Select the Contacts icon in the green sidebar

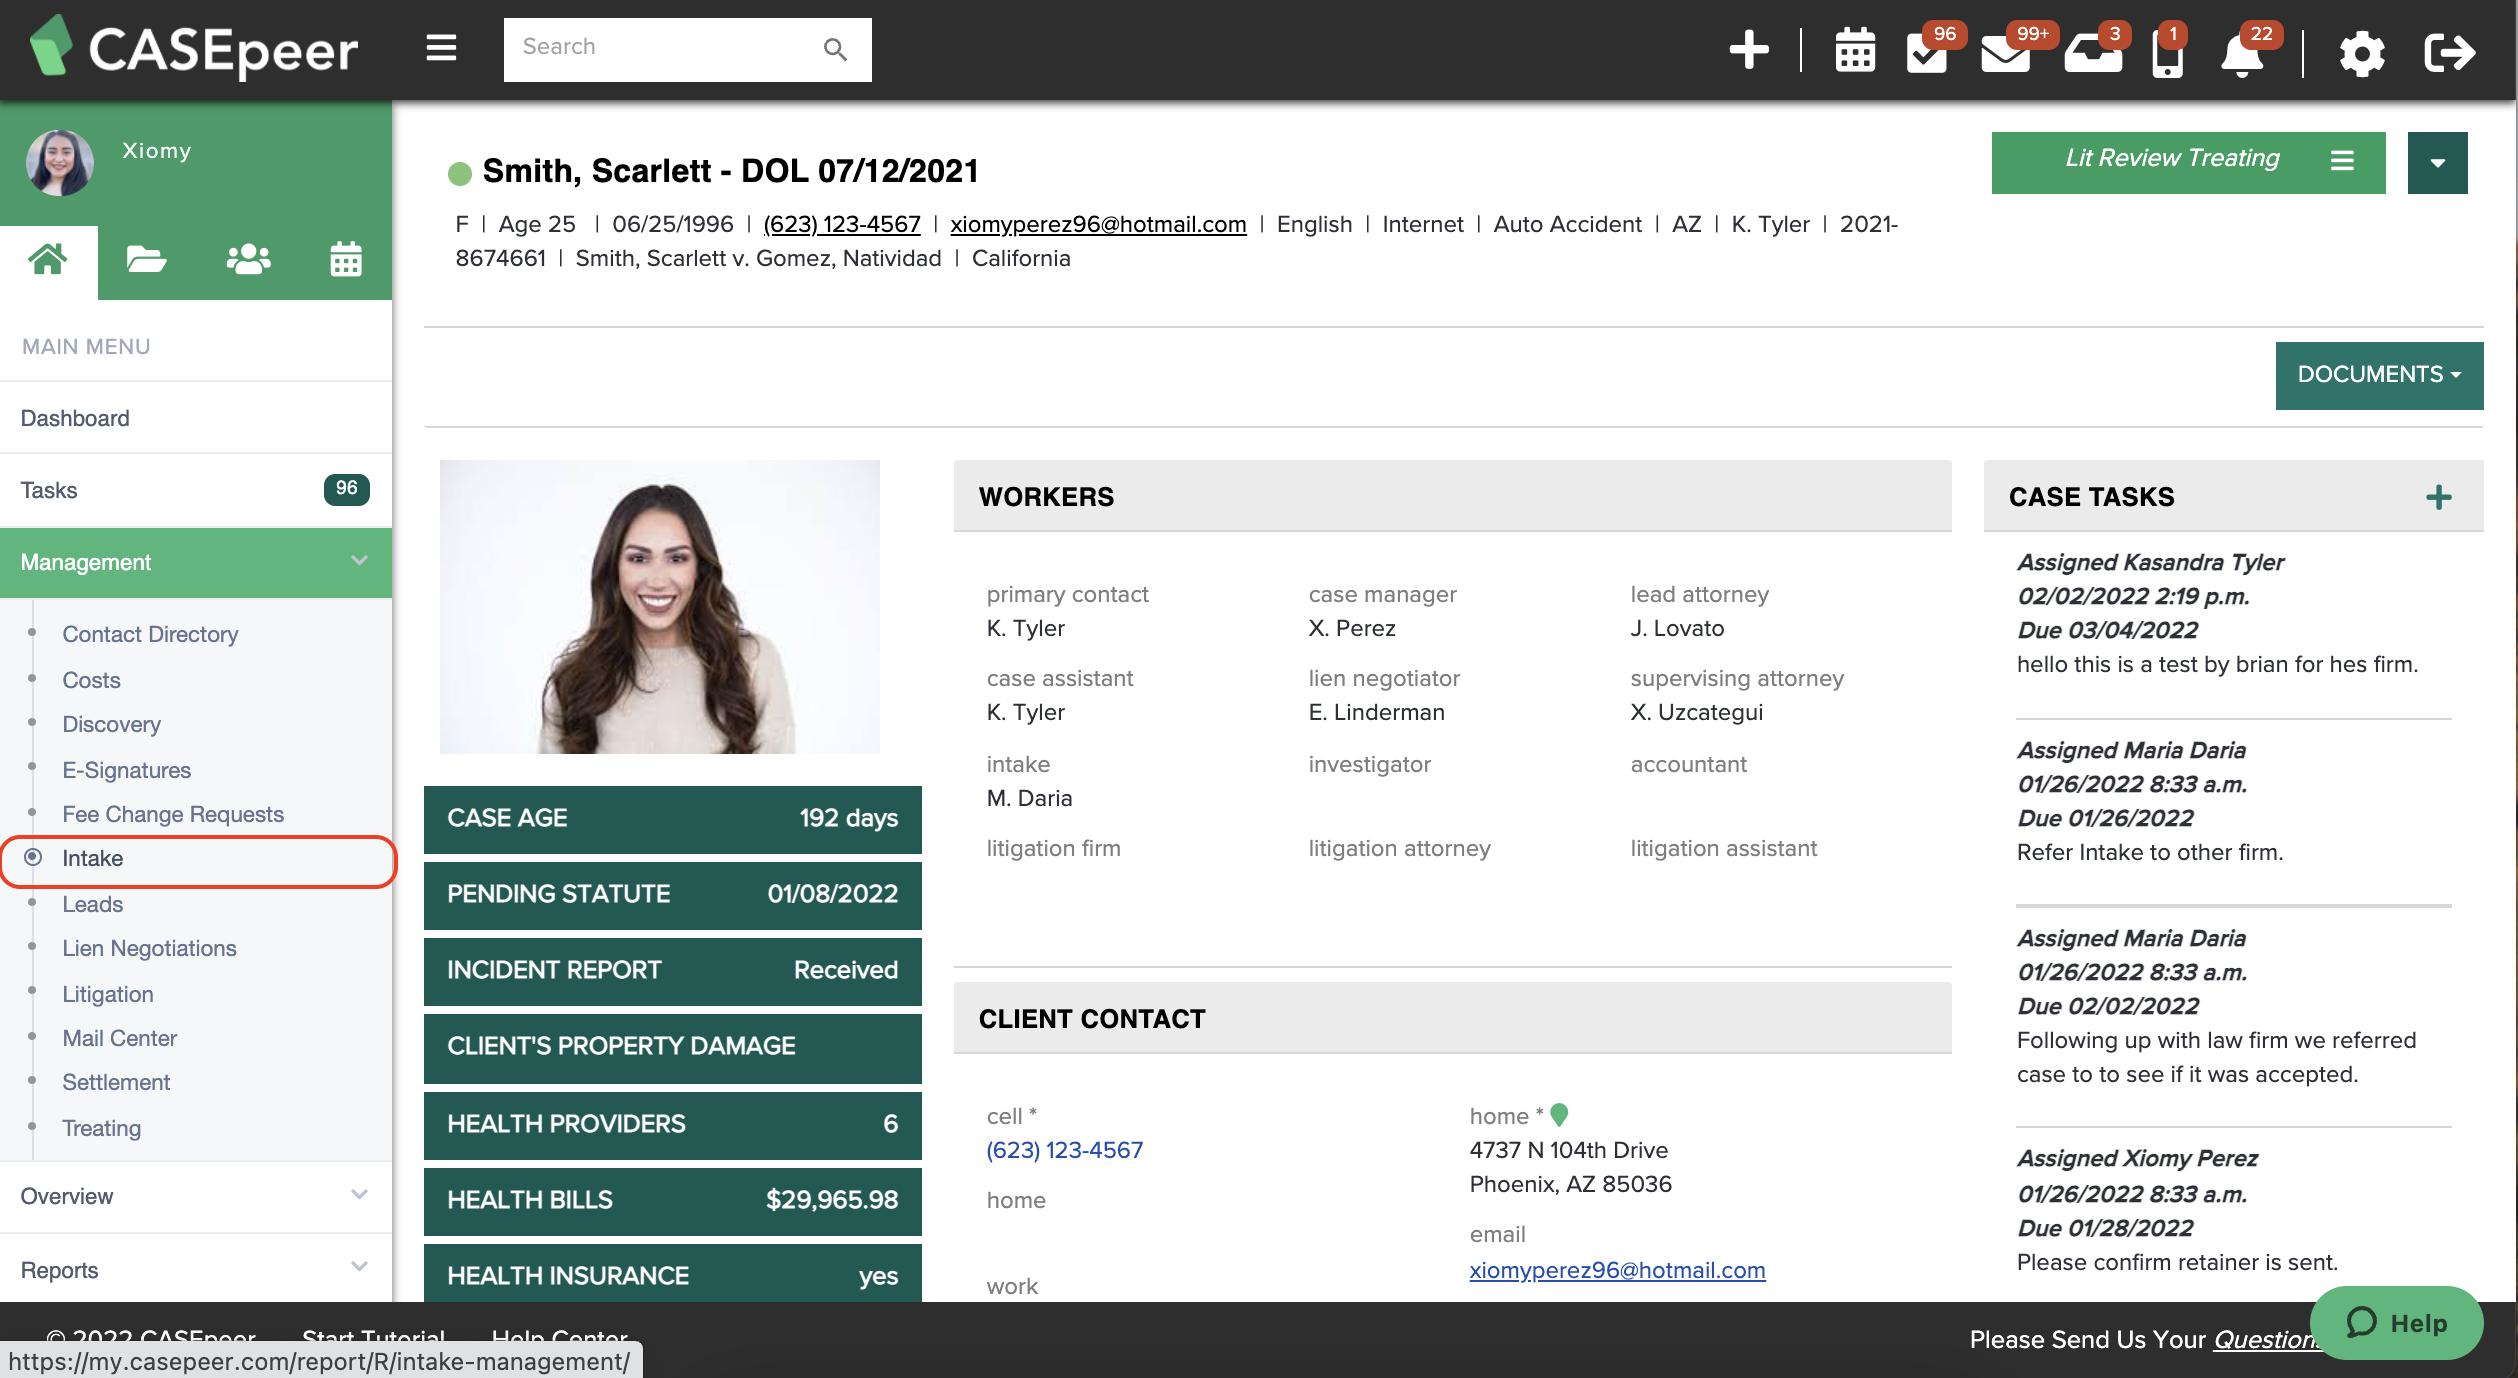point(247,259)
